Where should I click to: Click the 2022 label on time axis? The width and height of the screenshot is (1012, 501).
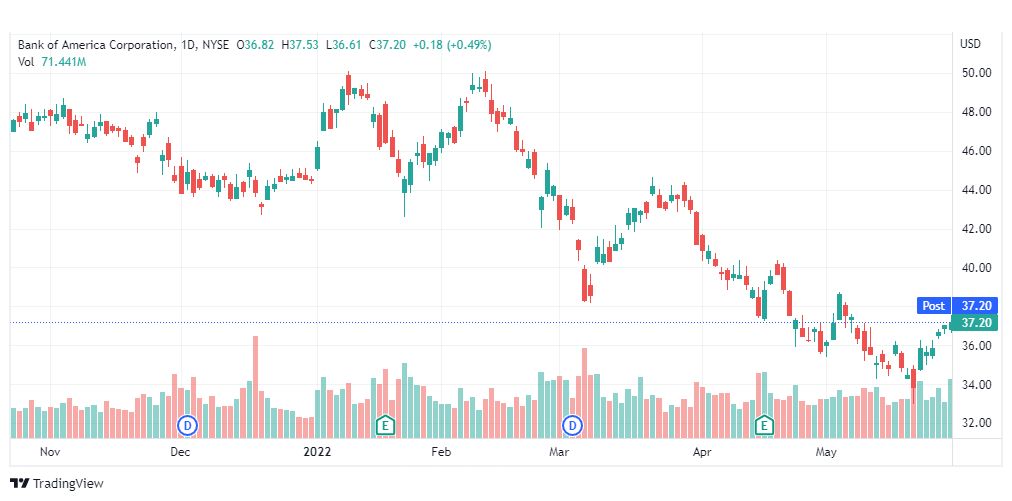coord(317,452)
